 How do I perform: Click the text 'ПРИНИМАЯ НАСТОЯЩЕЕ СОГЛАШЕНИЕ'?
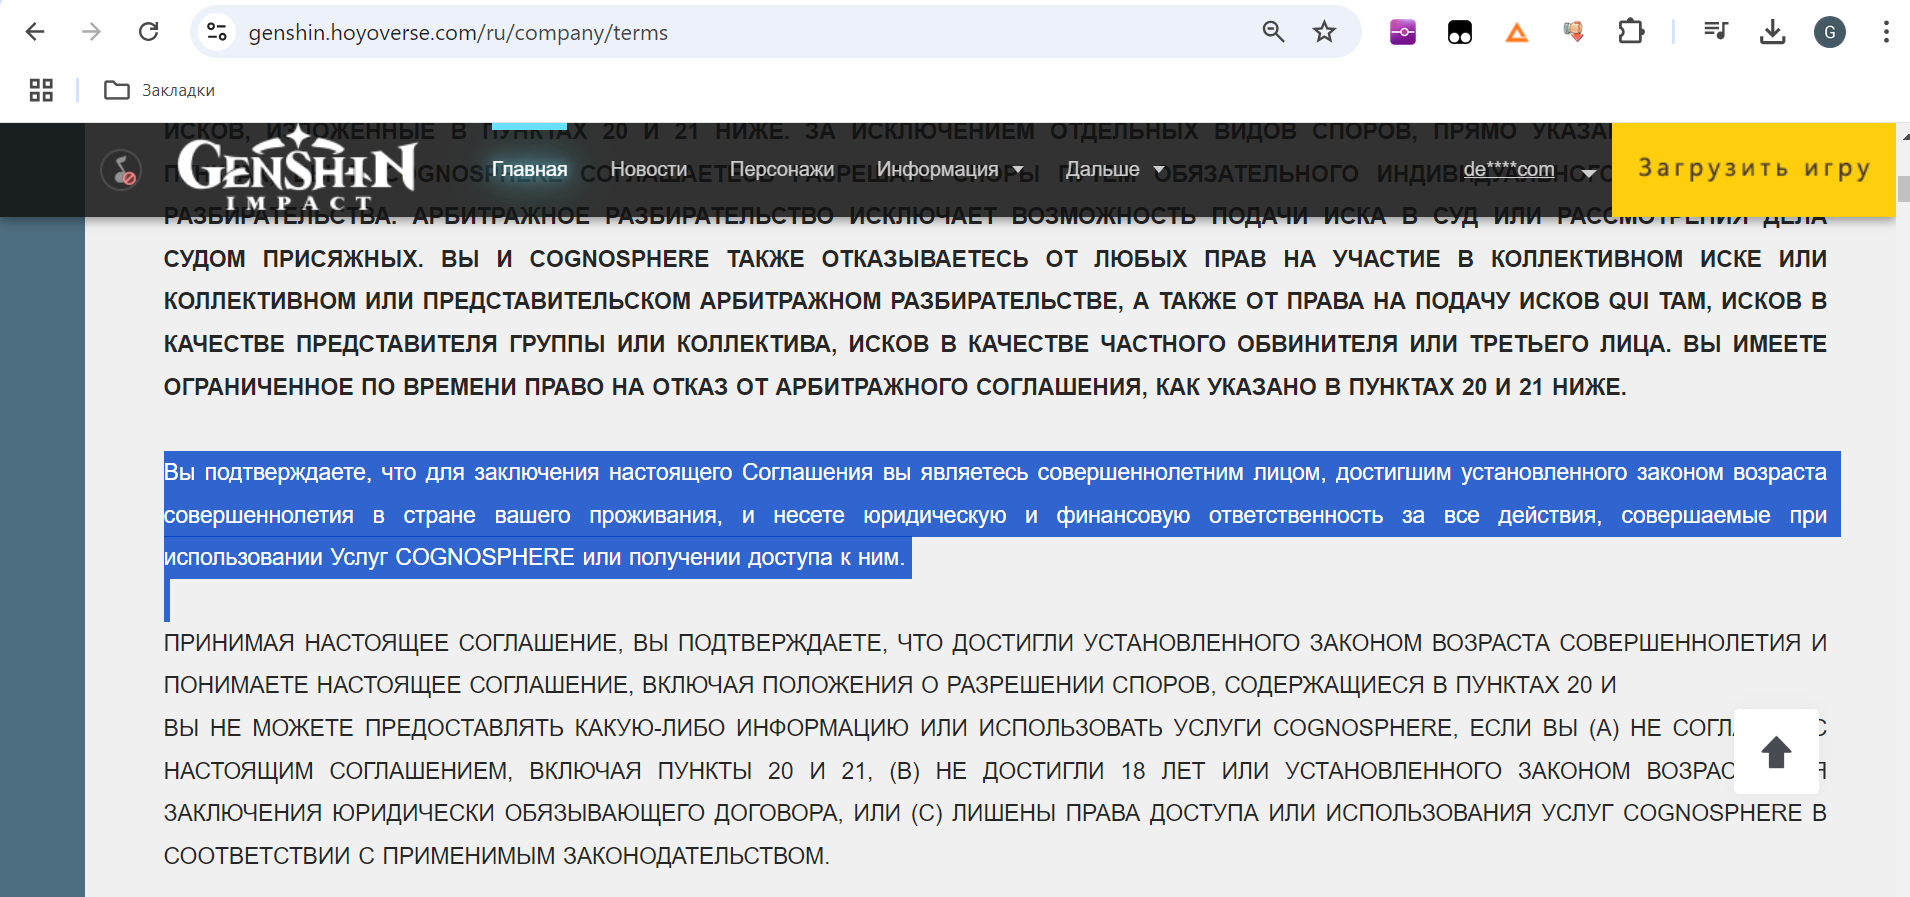(x=391, y=642)
